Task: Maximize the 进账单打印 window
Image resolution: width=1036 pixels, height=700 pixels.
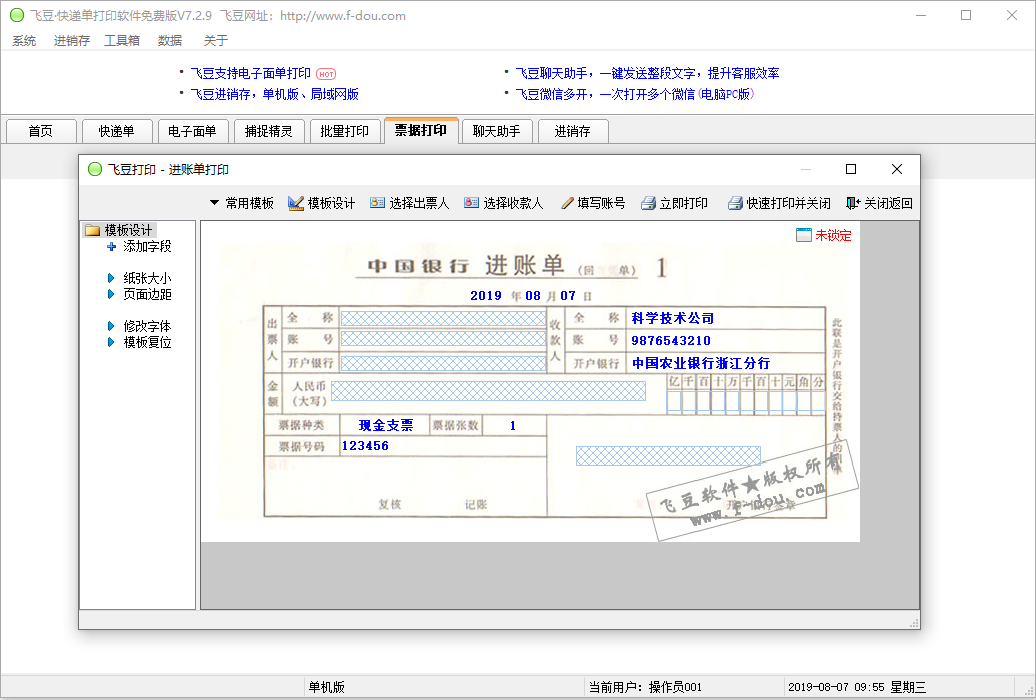Action: tap(851, 169)
